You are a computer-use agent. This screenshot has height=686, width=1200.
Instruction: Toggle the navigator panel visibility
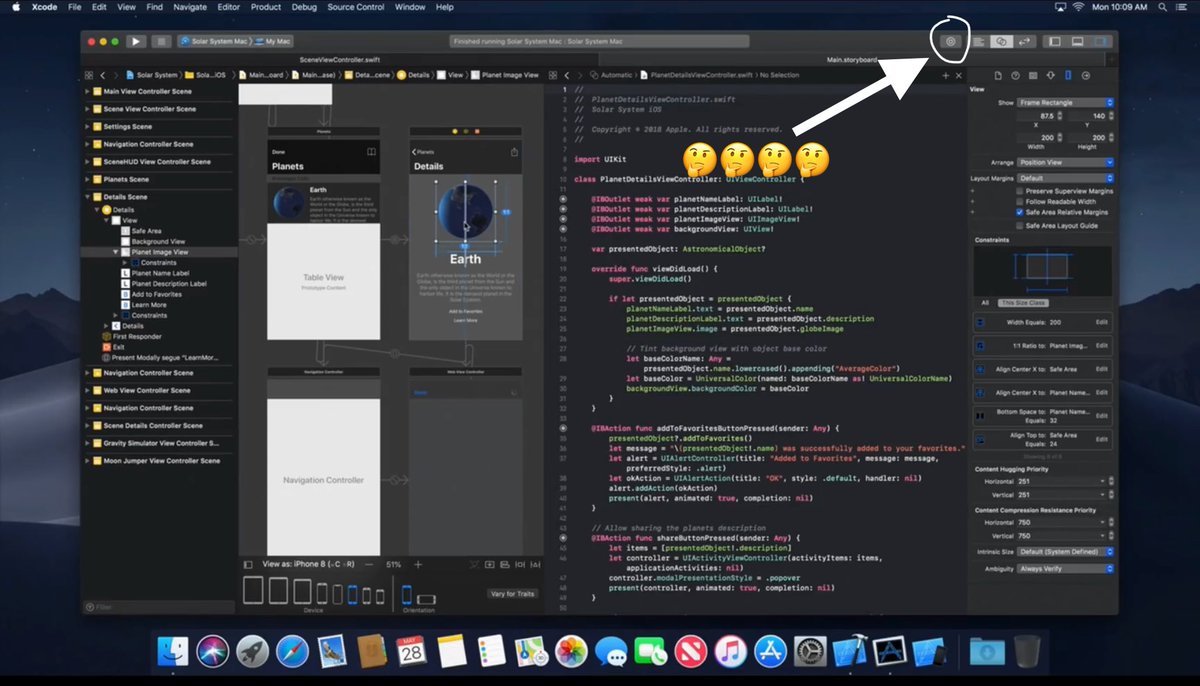click(x=1054, y=42)
